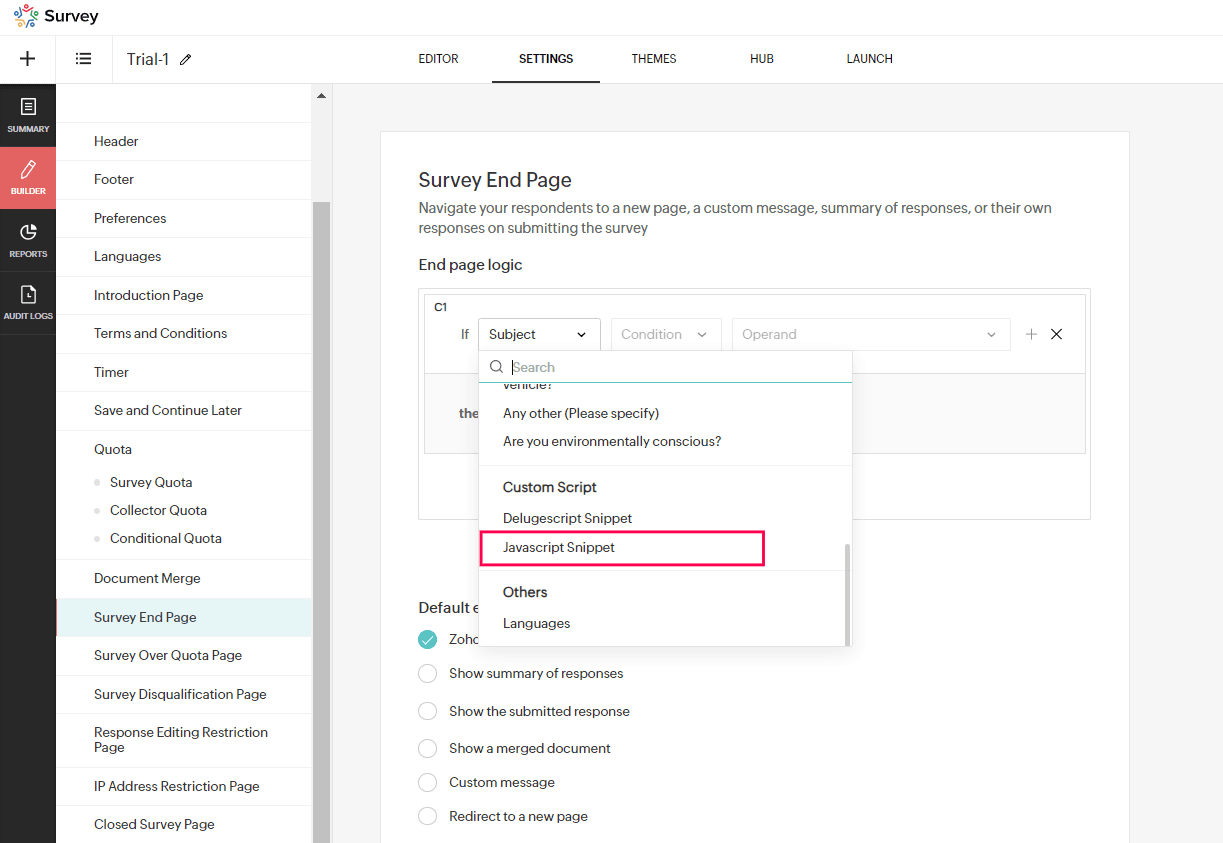Image resolution: width=1223 pixels, height=843 pixels.
Task: Open the Reports sidebar icon
Action: 28,240
